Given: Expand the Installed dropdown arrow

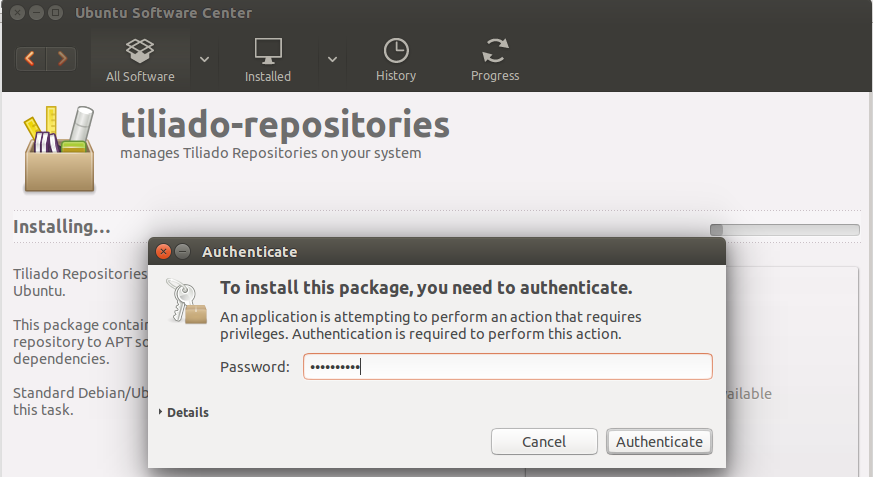Looking at the screenshot, I should [332, 59].
